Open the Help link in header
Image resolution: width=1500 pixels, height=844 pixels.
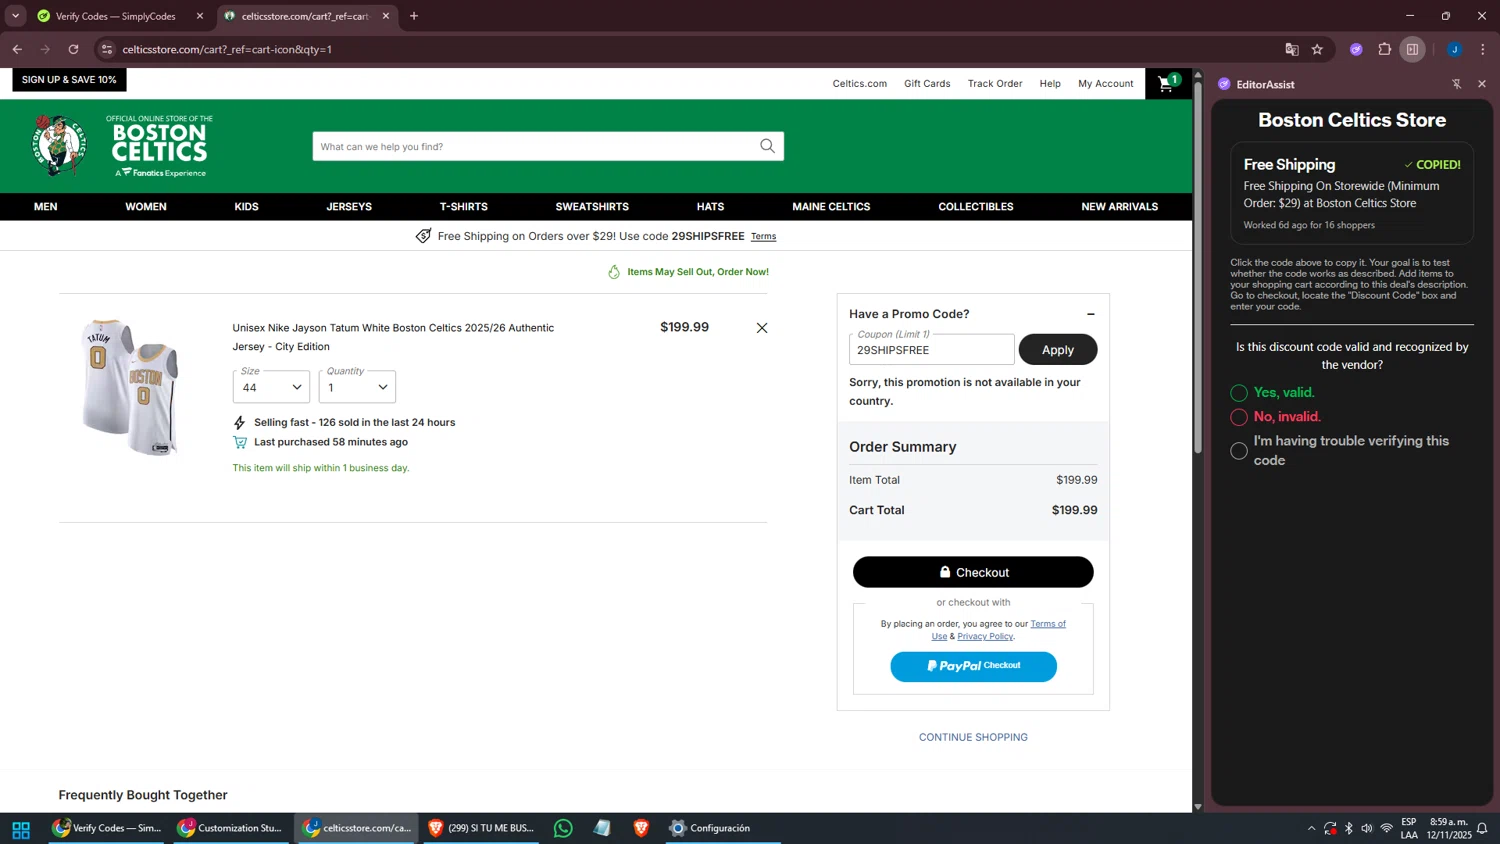[1050, 84]
